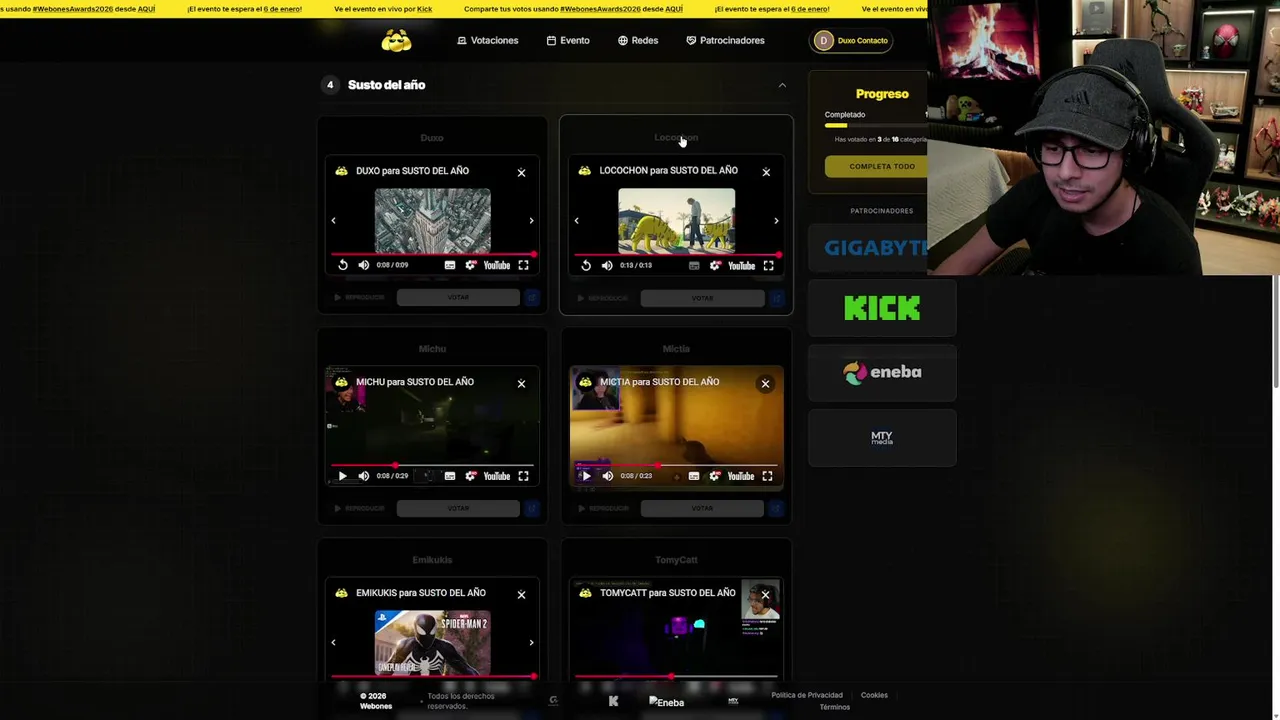Open the Duxo Contacto account button
The image size is (1280, 720).
pos(852,40)
